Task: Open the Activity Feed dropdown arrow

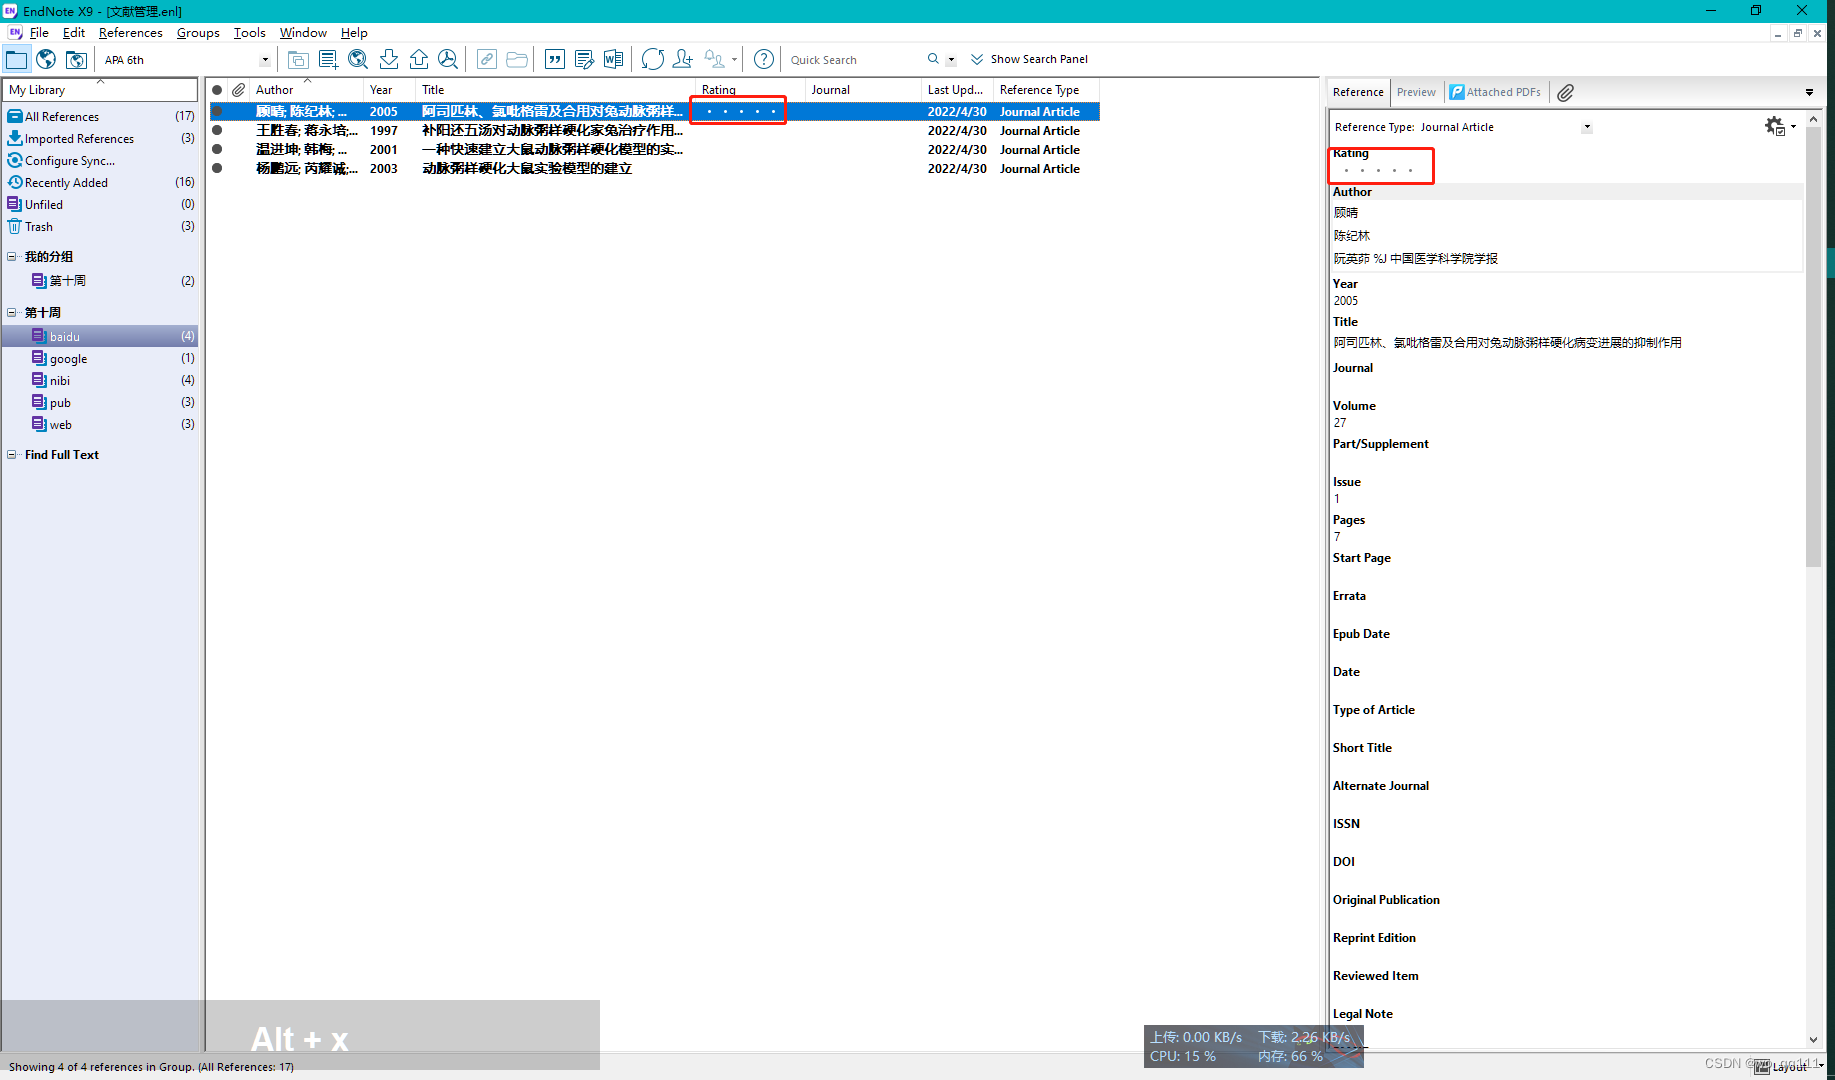Action: (735, 59)
